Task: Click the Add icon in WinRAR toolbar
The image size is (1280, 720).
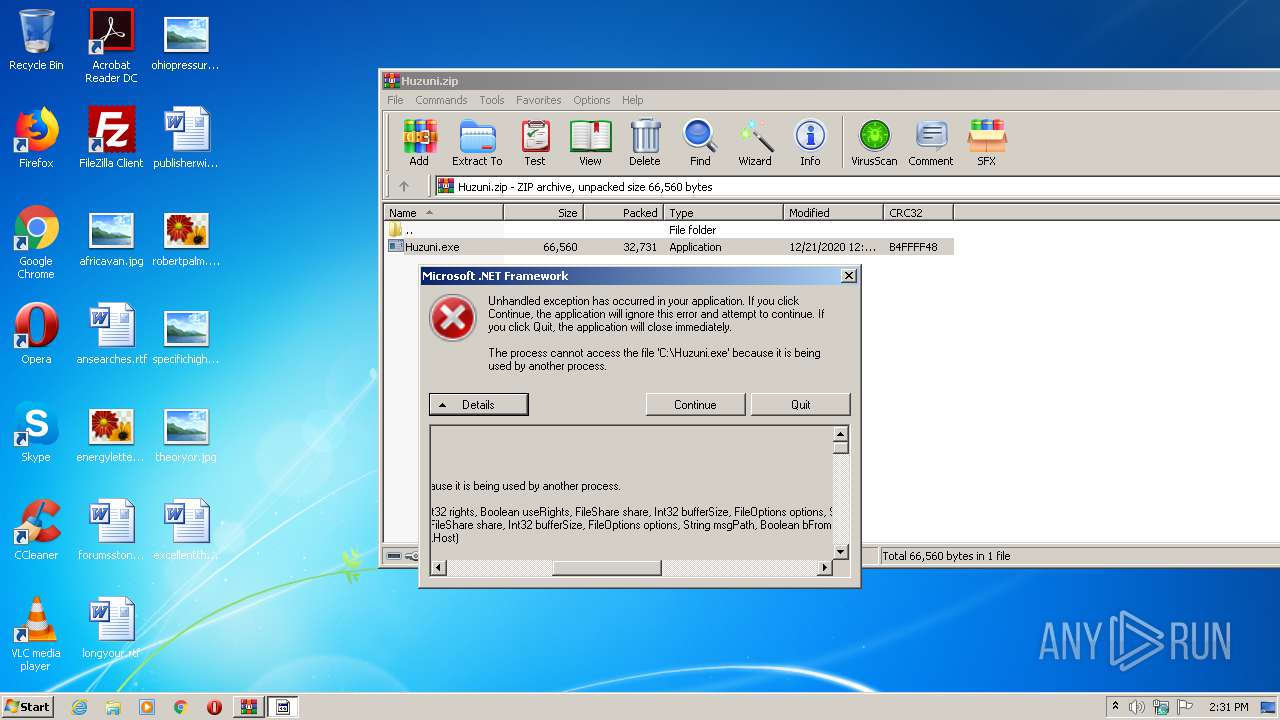Action: coord(419,142)
